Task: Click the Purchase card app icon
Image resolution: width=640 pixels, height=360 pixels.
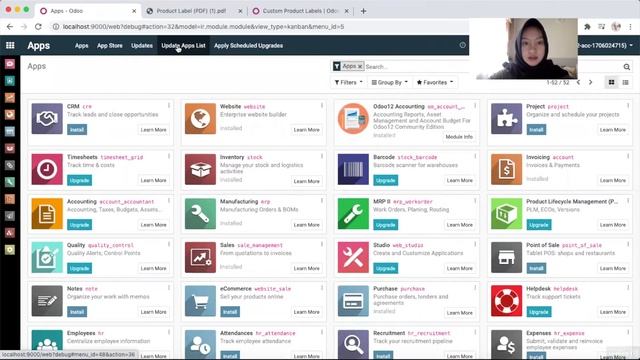Action: (353, 301)
